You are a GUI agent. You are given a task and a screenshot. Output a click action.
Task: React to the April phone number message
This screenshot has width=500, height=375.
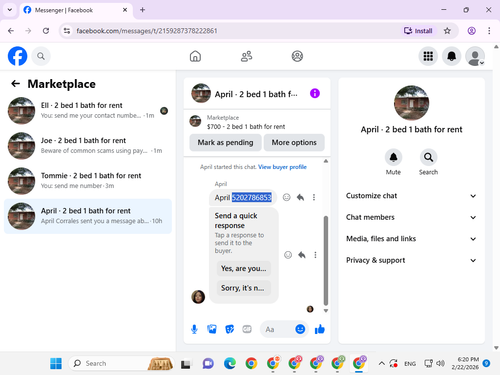(x=286, y=197)
